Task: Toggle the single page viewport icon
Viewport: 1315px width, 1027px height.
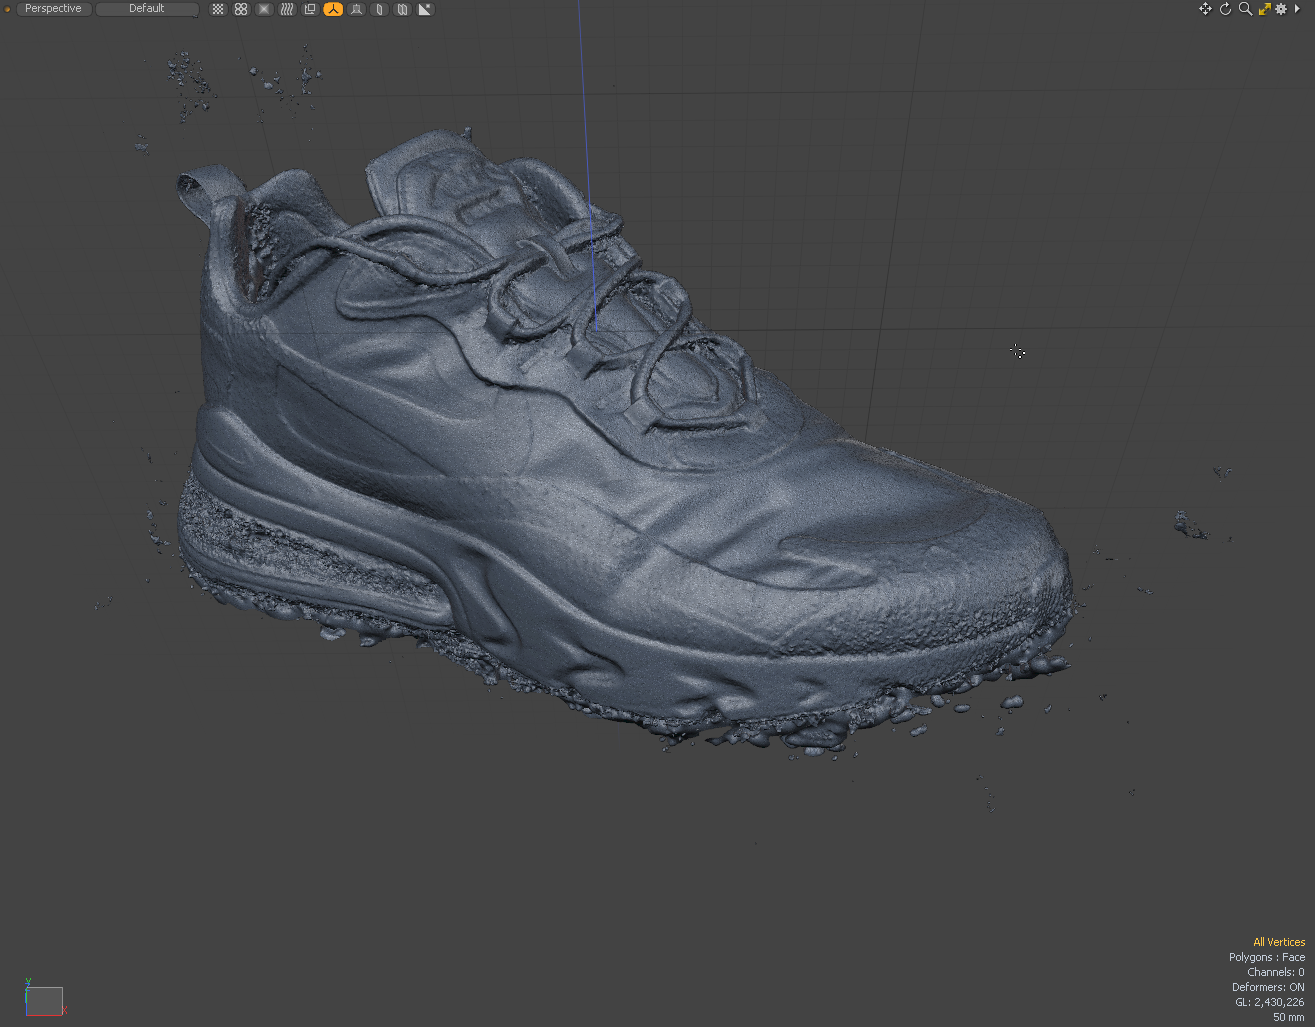Action: point(379,9)
